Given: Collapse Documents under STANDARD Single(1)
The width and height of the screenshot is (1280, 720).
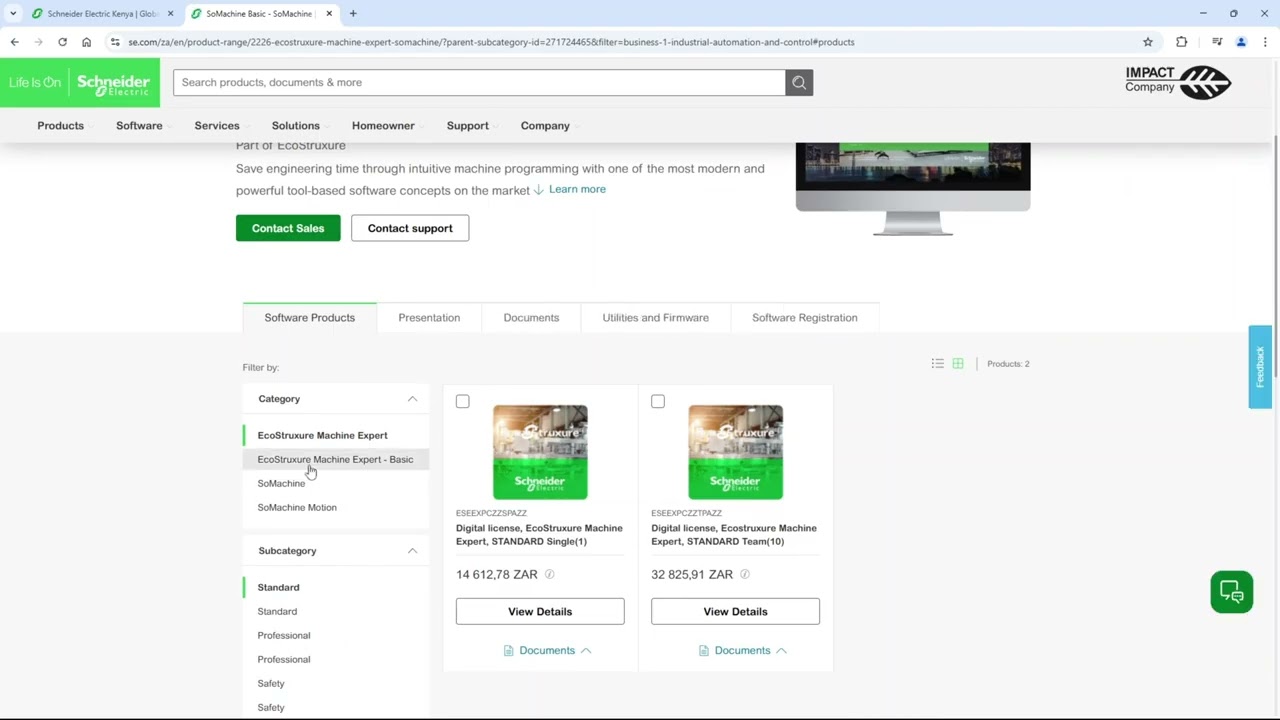Looking at the screenshot, I should click(x=547, y=650).
